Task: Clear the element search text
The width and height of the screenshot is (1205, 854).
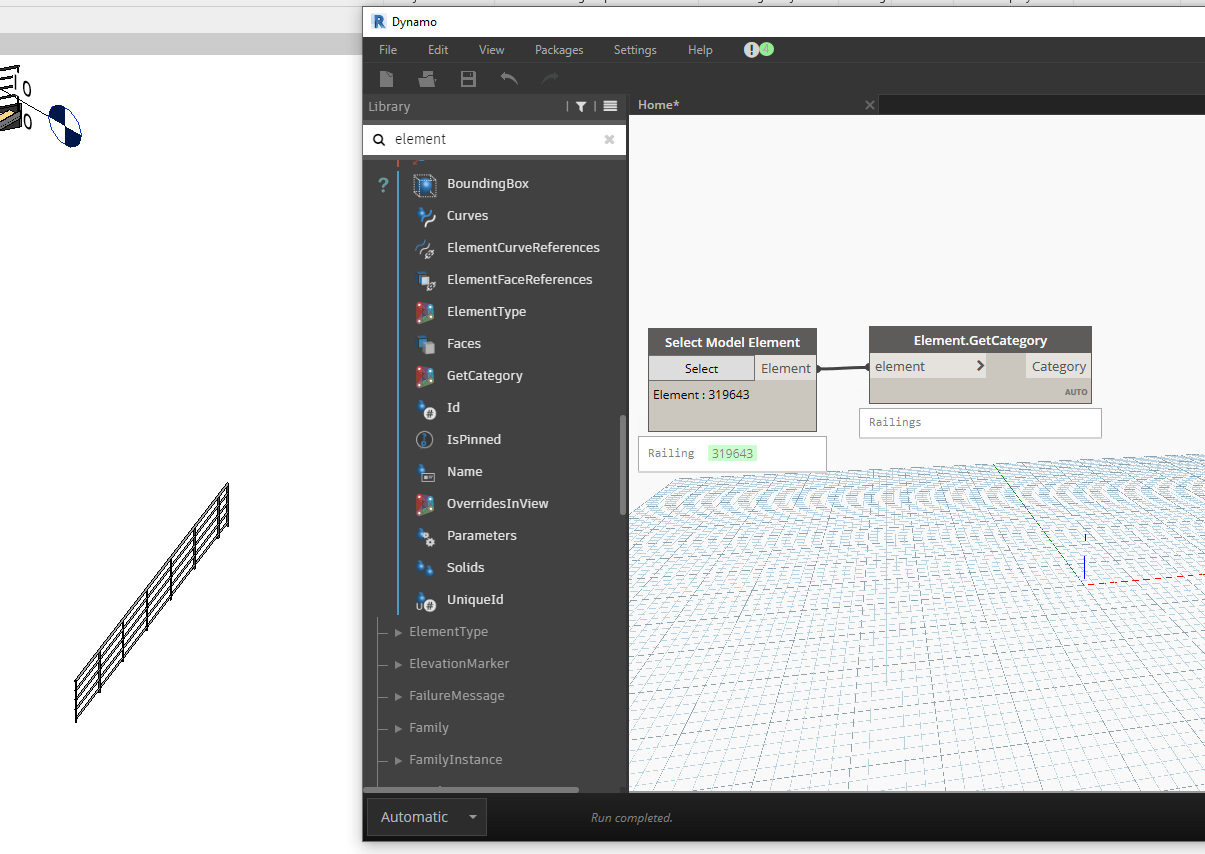Action: tap(609, 140)
